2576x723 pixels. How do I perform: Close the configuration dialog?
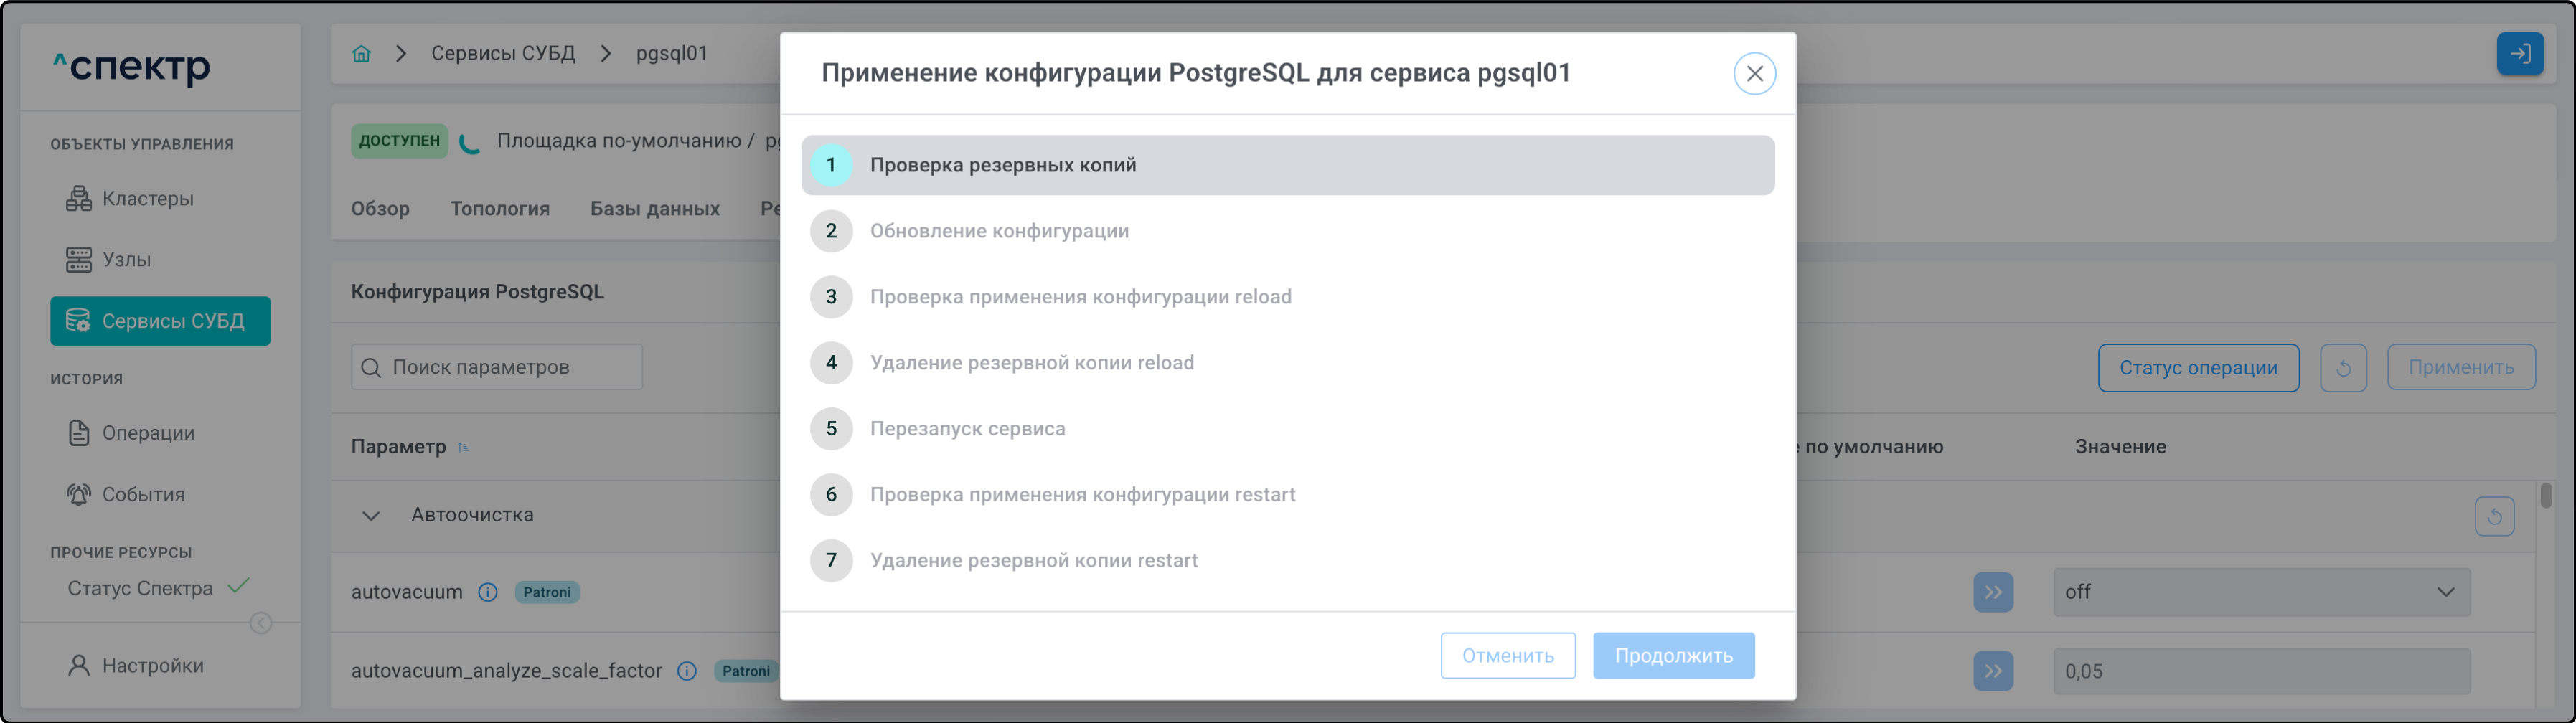coord(1754,74)
